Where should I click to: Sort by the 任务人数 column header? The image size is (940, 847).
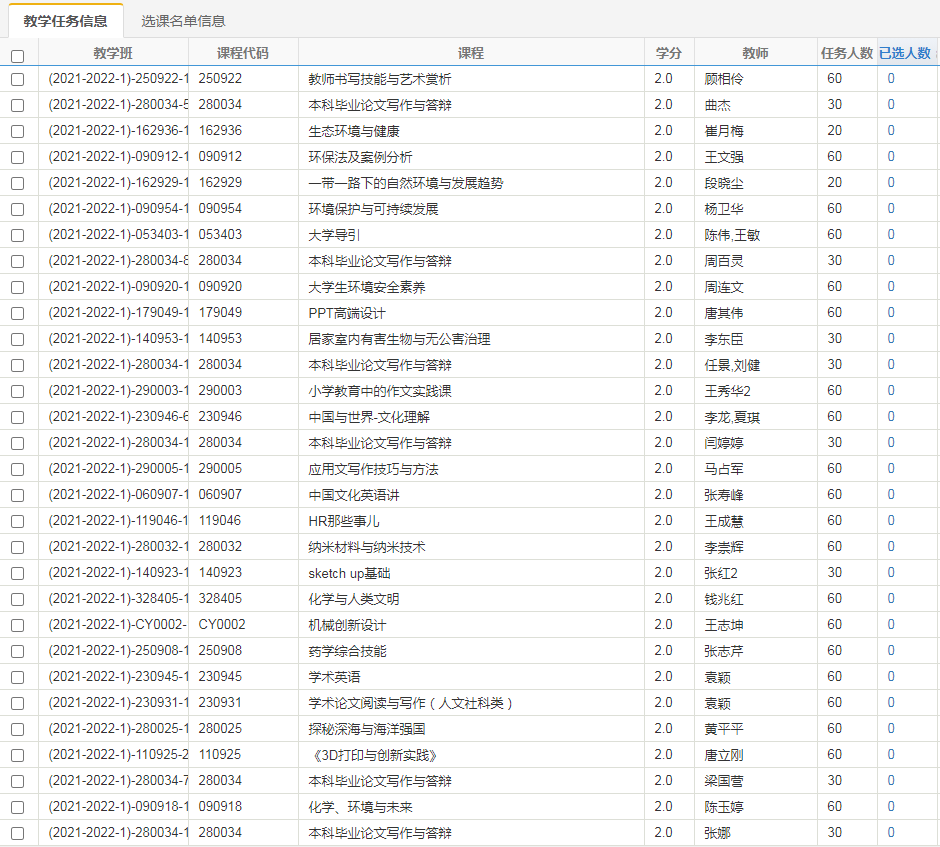[x=846, y=53]
